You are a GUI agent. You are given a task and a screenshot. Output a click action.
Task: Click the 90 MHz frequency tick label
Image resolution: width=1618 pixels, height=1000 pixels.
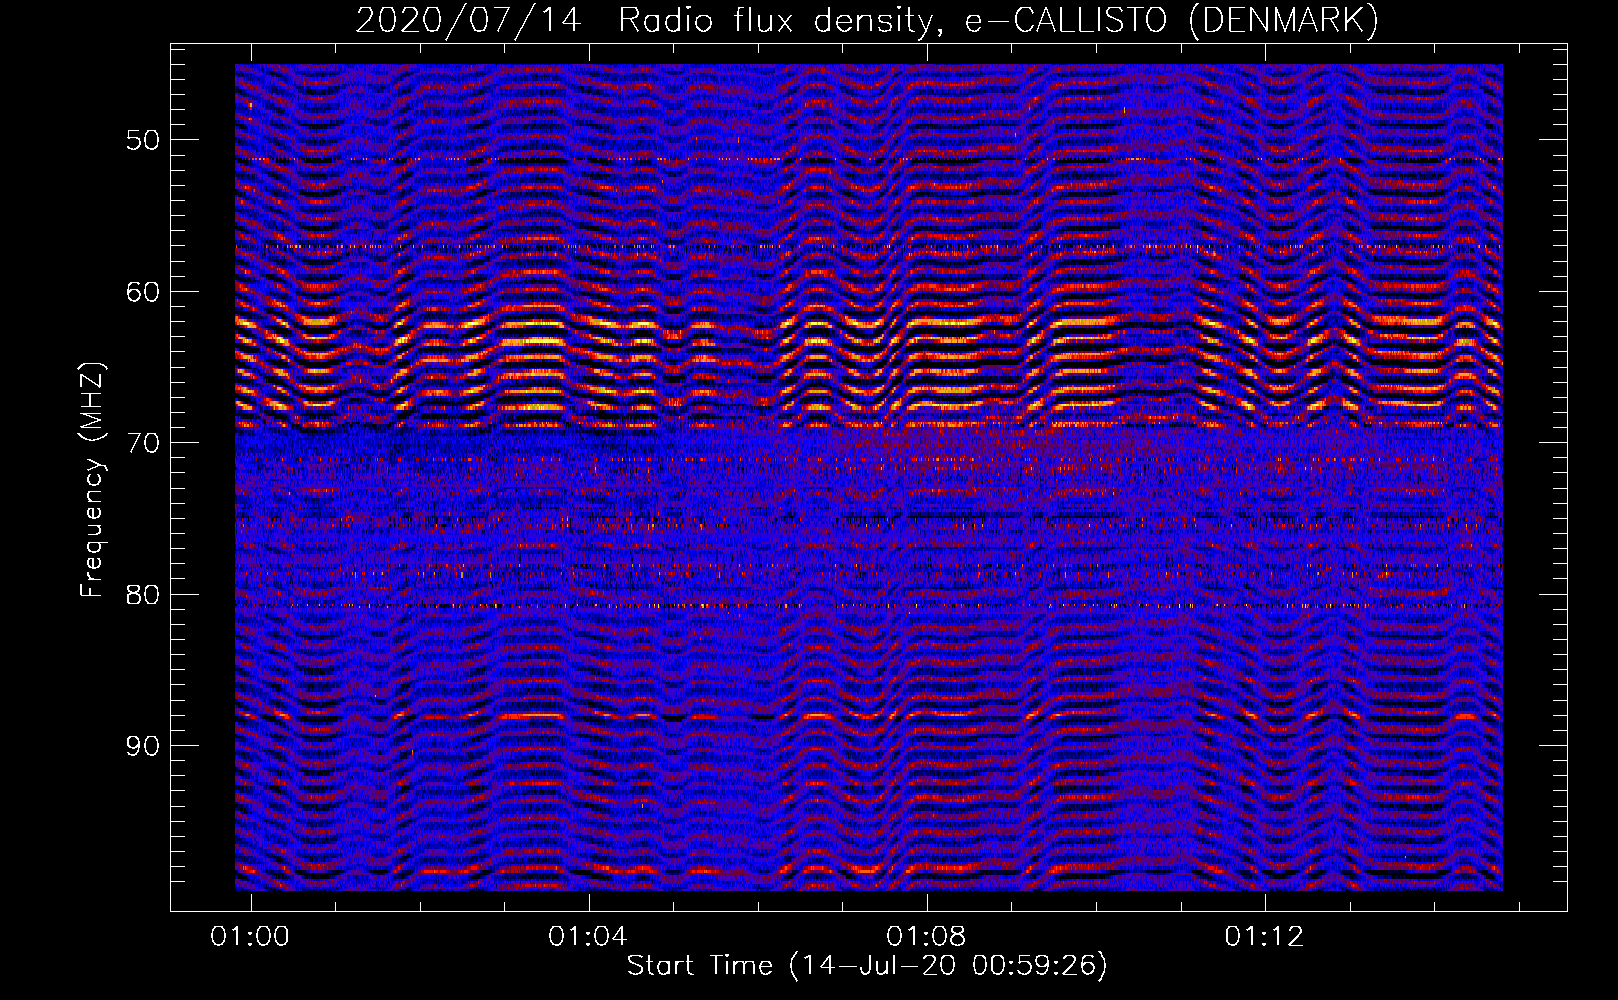142,747
